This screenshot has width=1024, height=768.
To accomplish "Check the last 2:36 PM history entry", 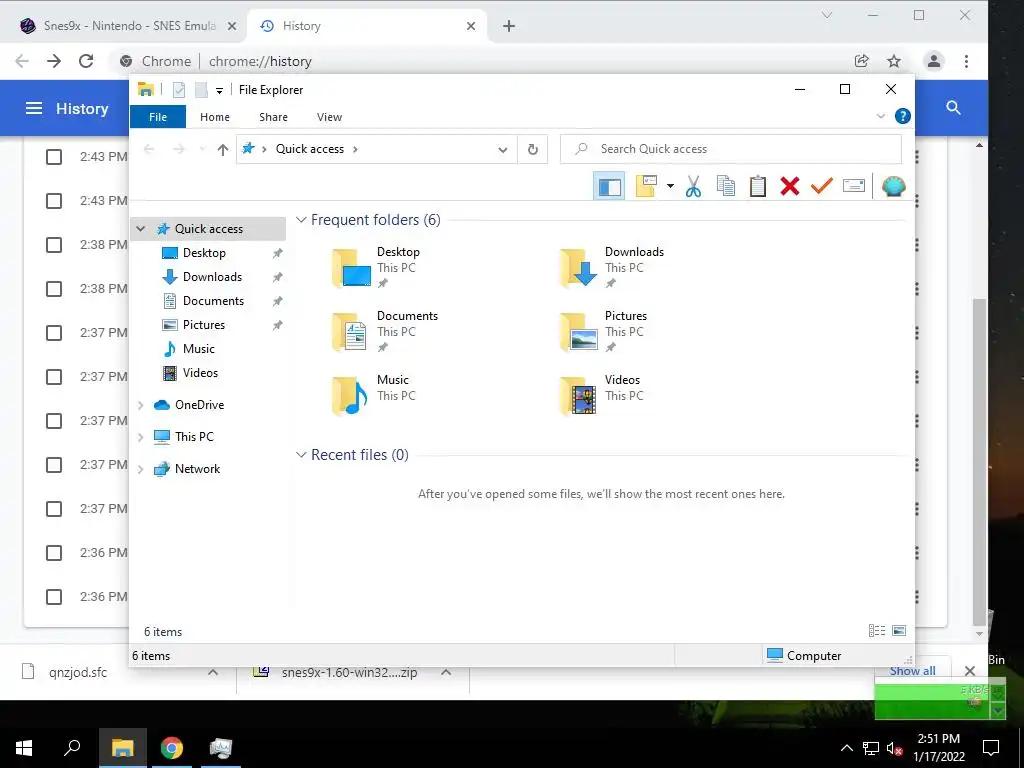I will click(54, 597).
